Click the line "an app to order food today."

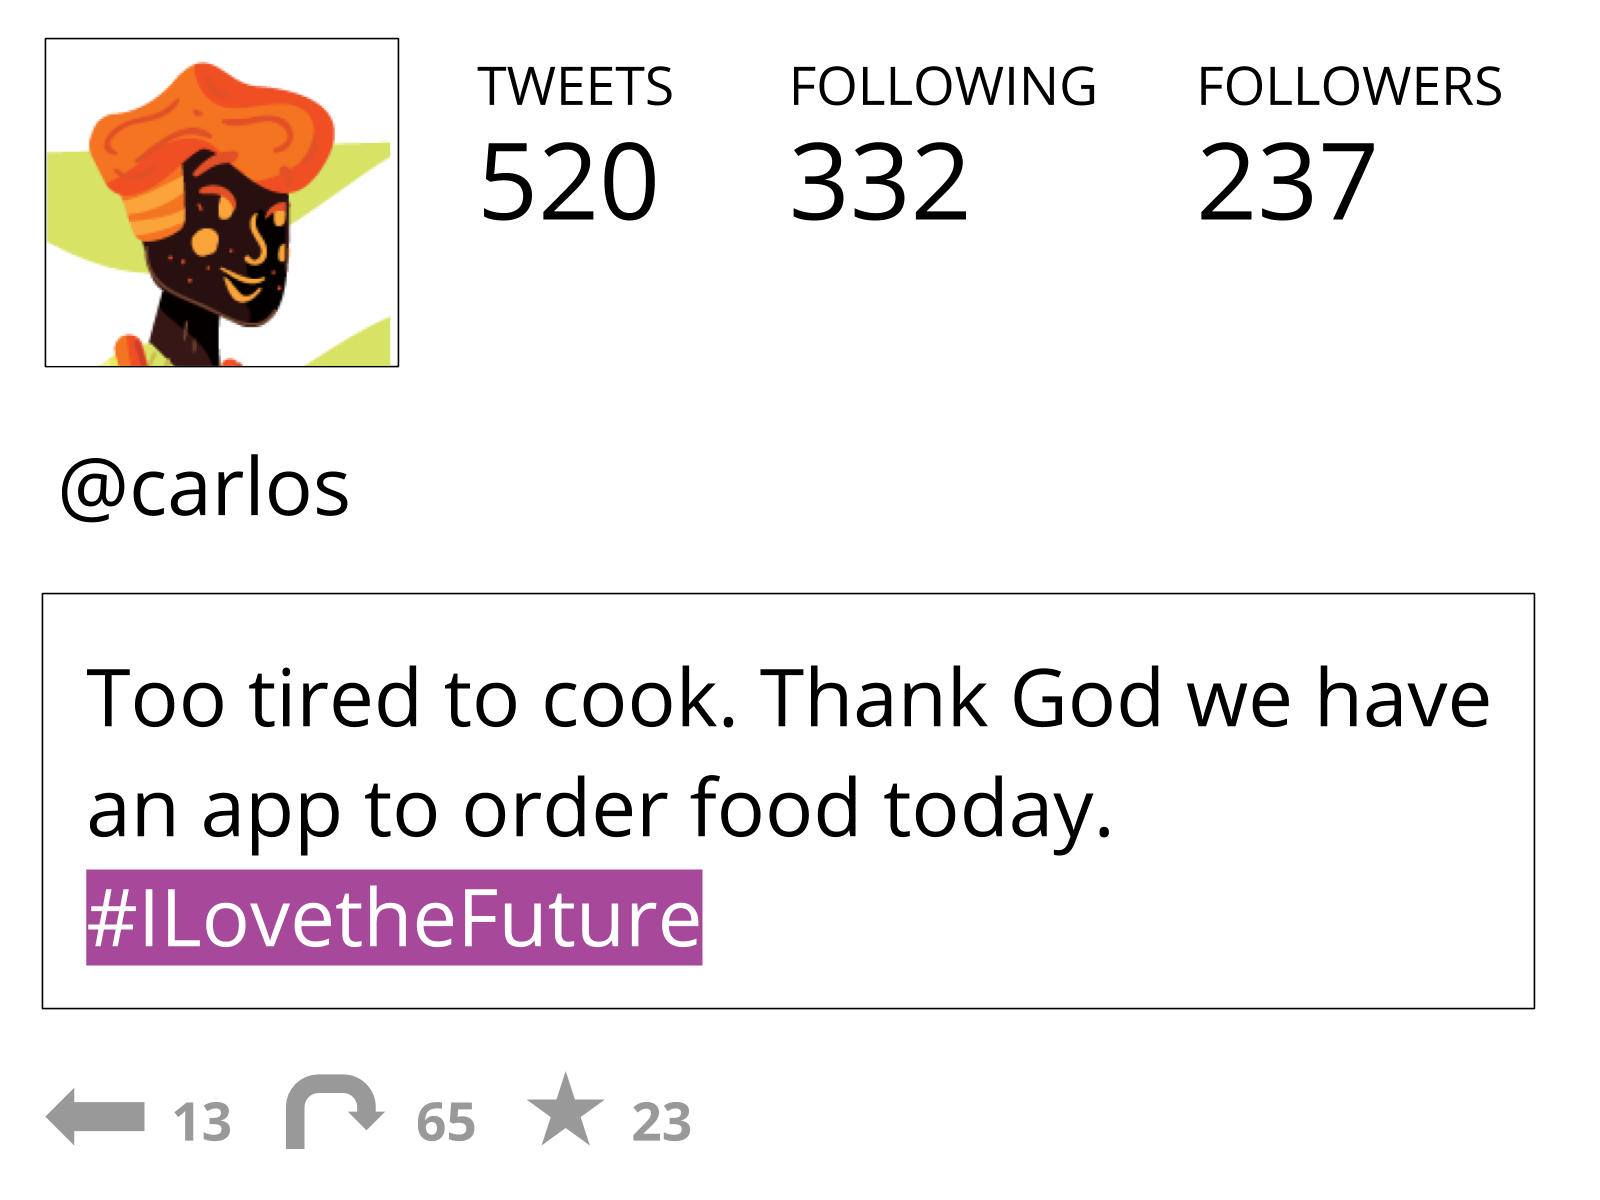pos(600,808)
